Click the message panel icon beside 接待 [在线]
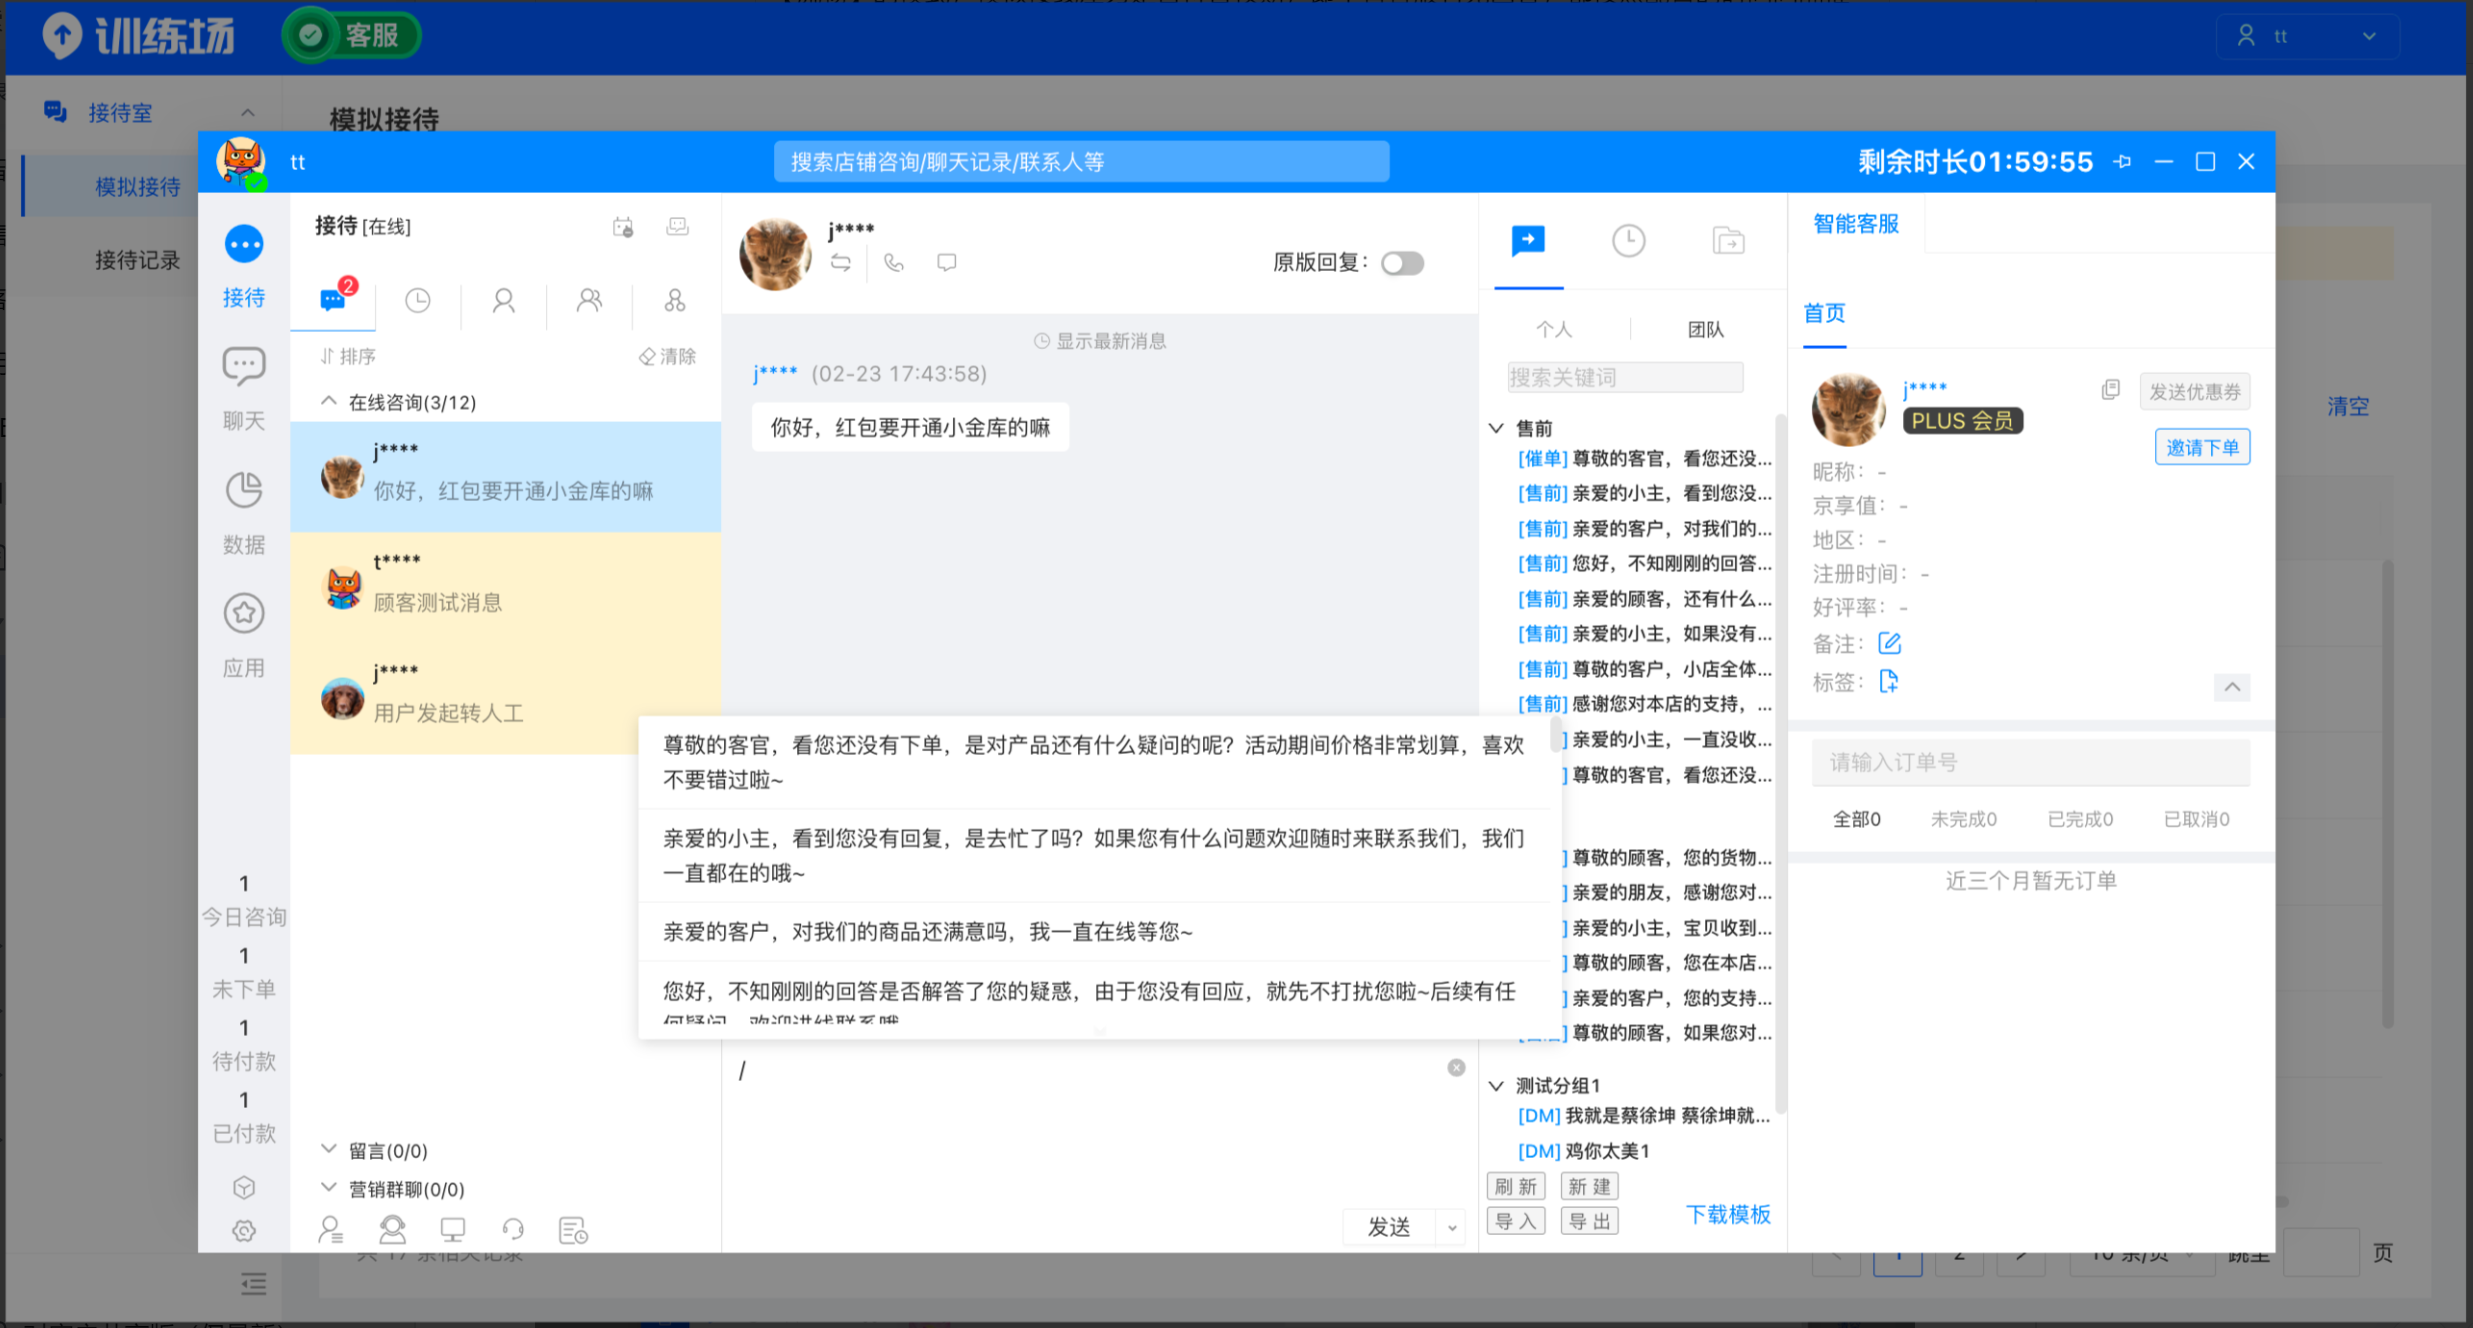Image resolution: width=2473 pixels, height=1328 pixels. [x=677, y=227]
